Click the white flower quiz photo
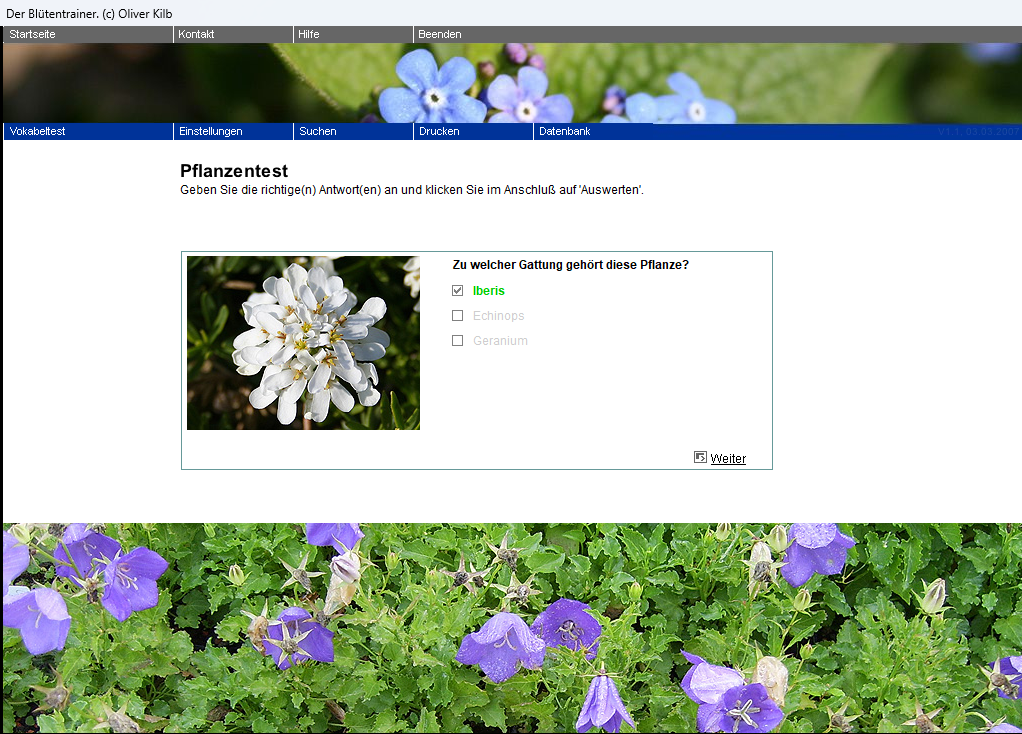Viewport: 1022px width, 734px height. point(303,343)
